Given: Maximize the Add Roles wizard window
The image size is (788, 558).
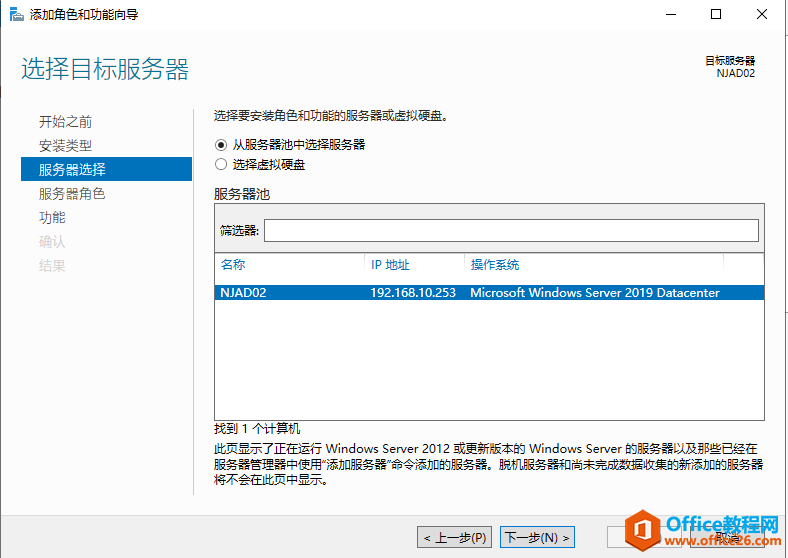Looking at the screenshot, I should [x=716, y=14].
